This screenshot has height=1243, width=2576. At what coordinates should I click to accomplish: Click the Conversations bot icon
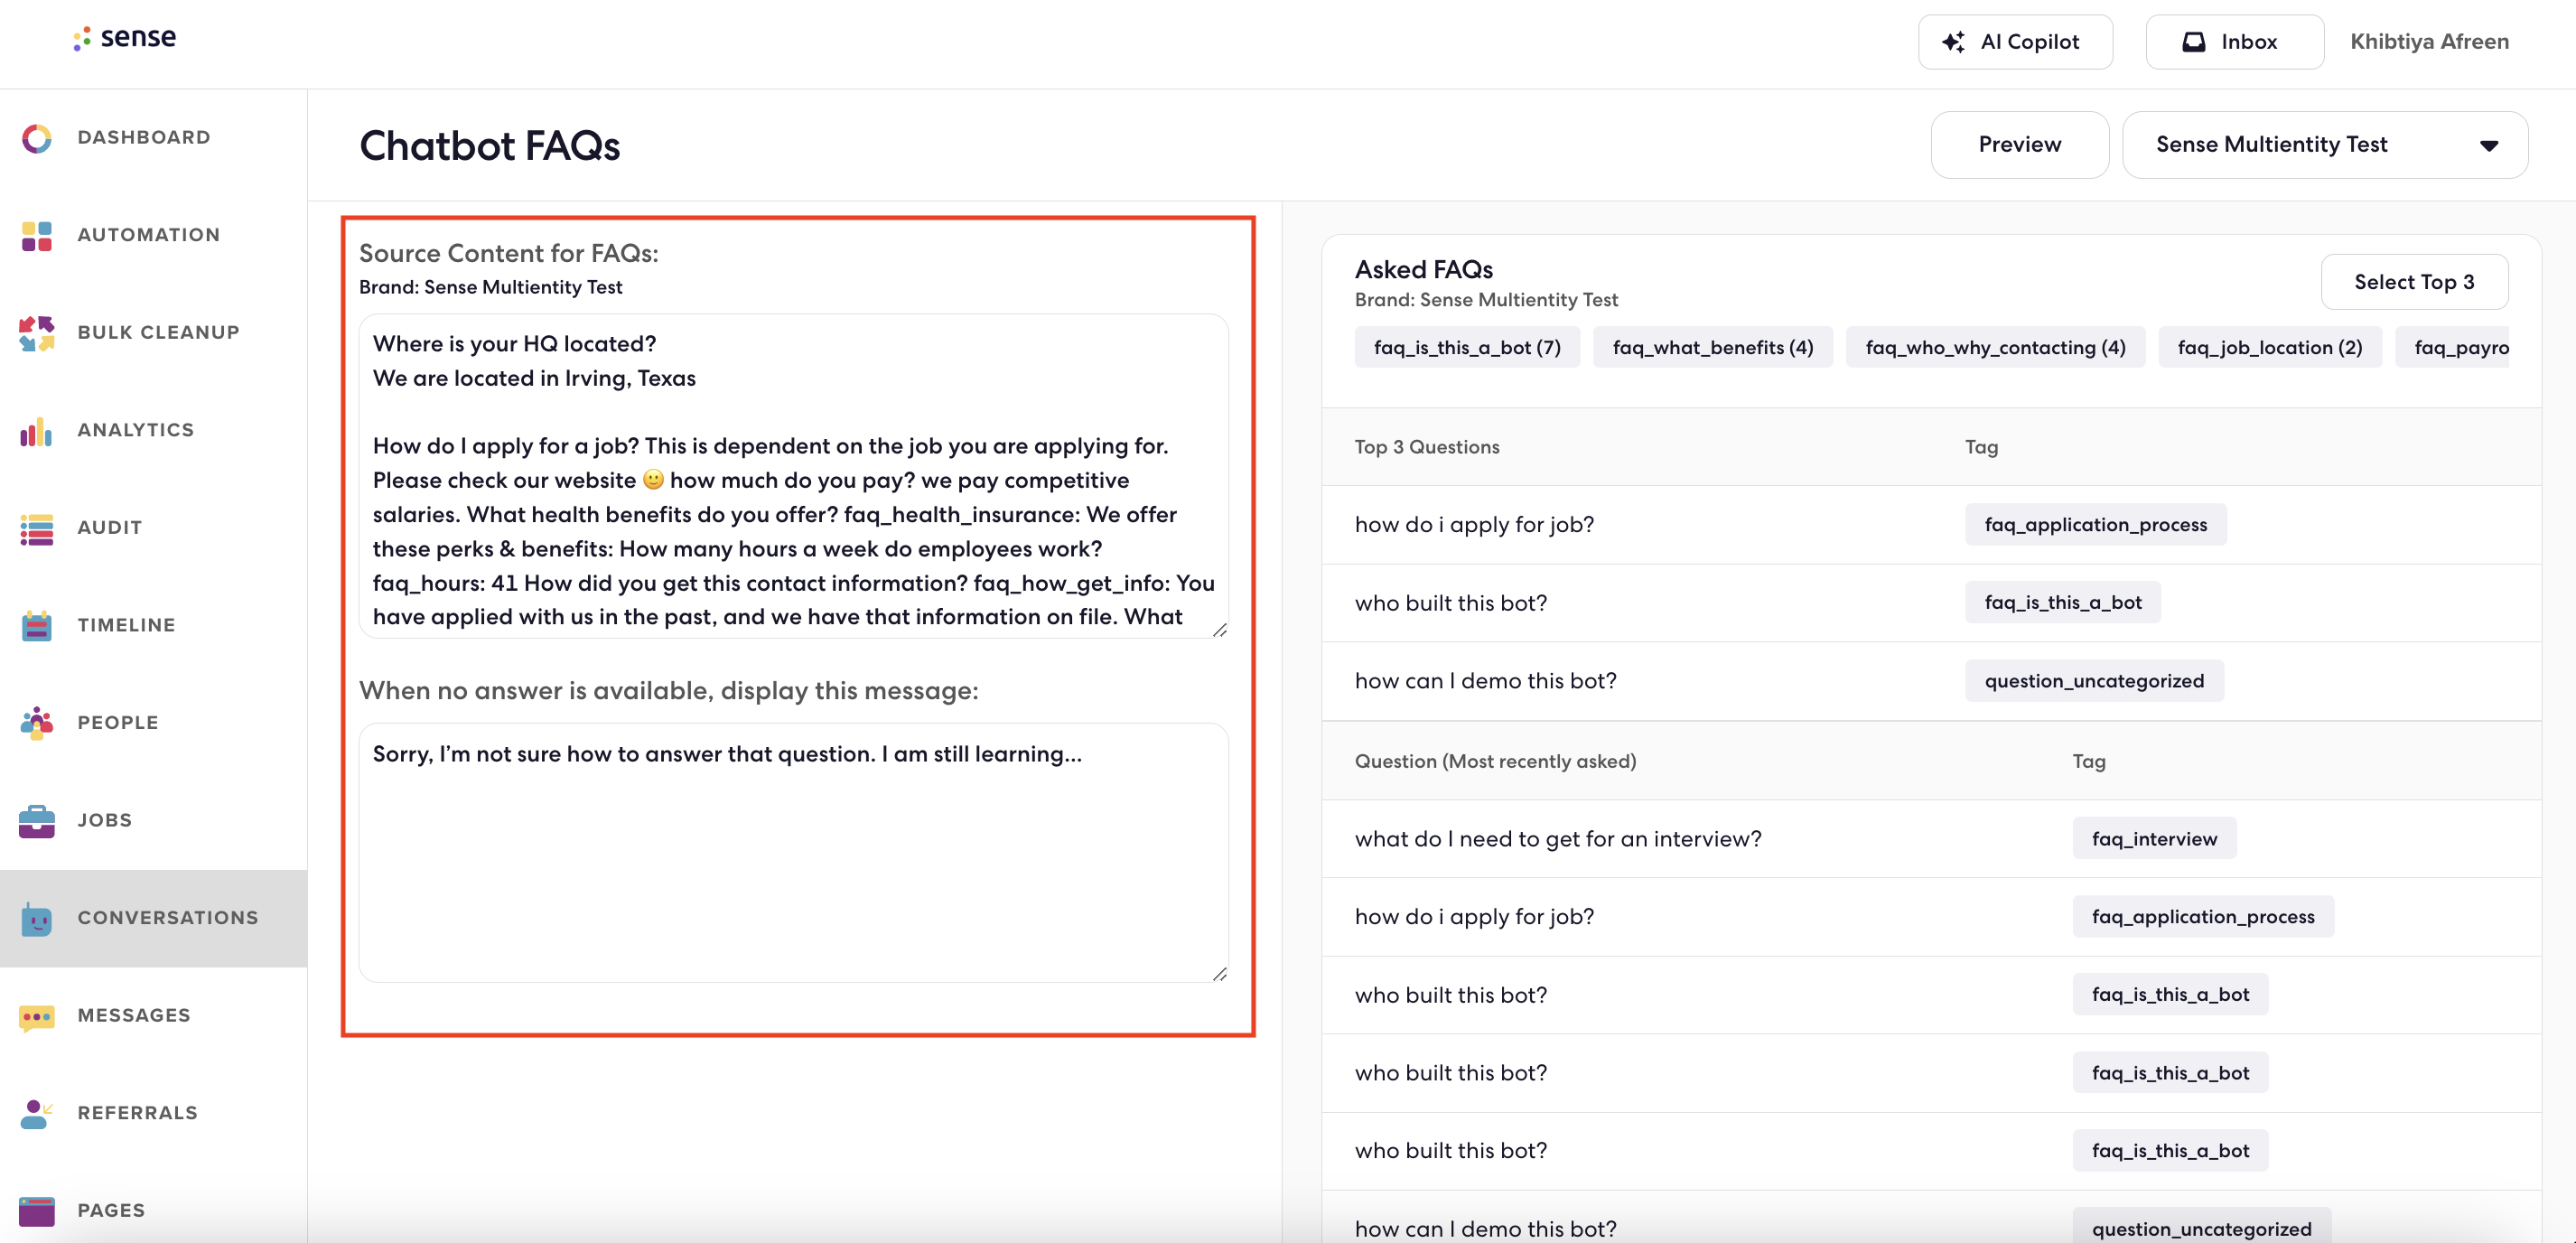pyautogui.click(x=37, y=918)
